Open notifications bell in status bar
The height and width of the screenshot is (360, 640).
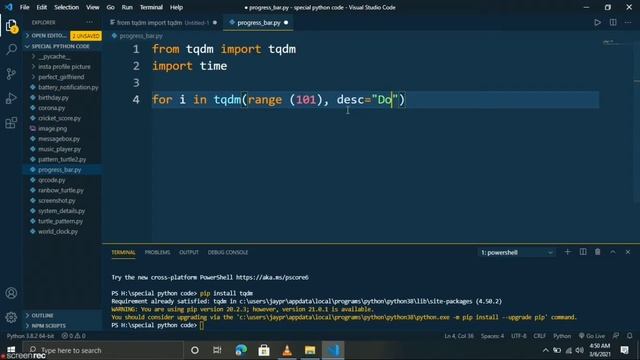[629, 336]
